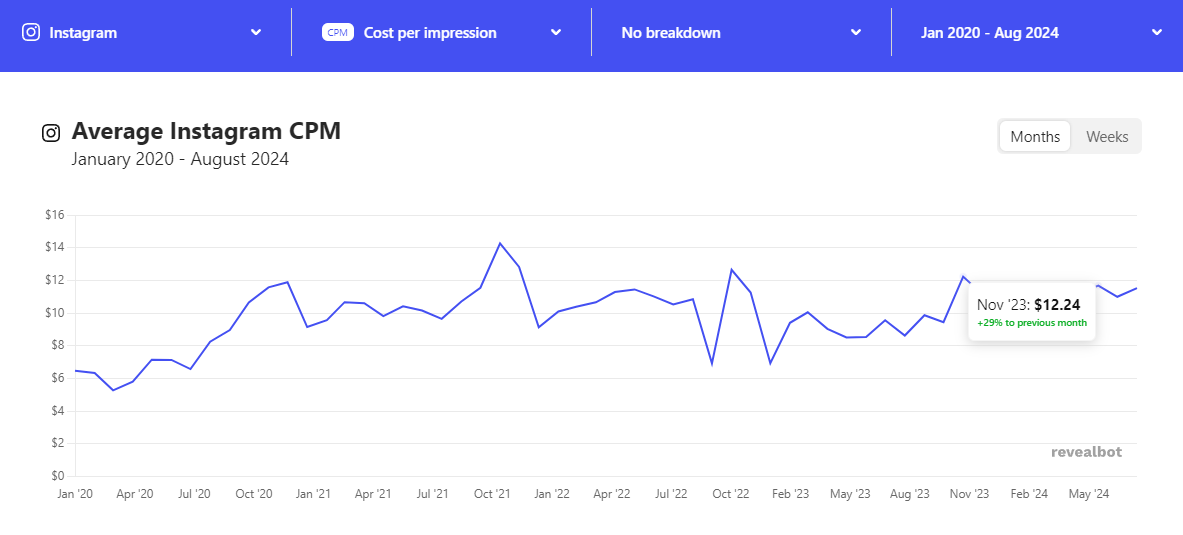This screenshot has height=535, width=1183.
Task: Expand the No breakdown dropdown chevron
Action: coord(856,32)
